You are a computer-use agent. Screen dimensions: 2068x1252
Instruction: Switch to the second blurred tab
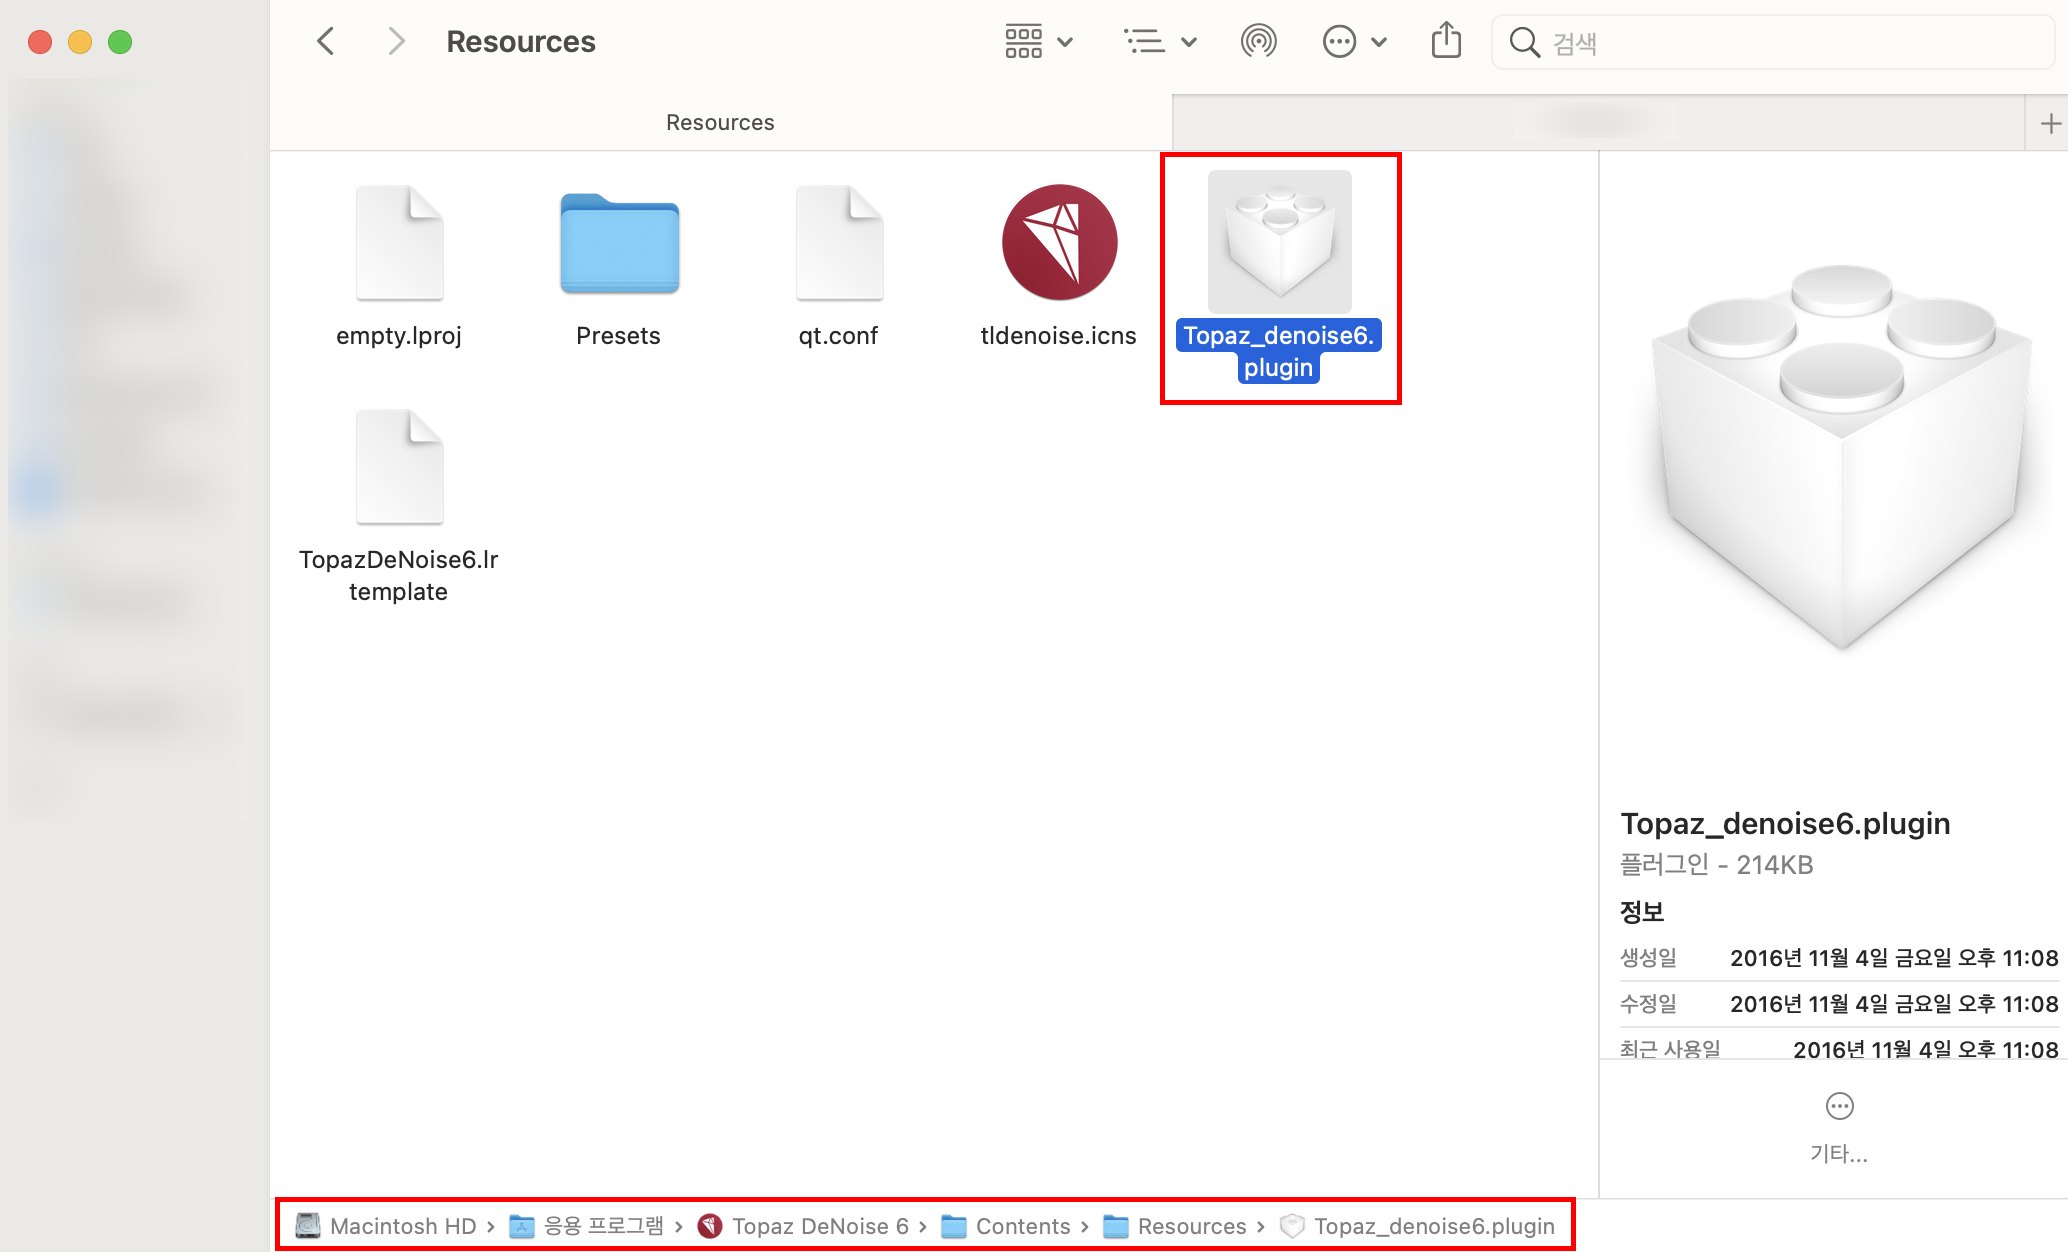[x=1598, y=122]
